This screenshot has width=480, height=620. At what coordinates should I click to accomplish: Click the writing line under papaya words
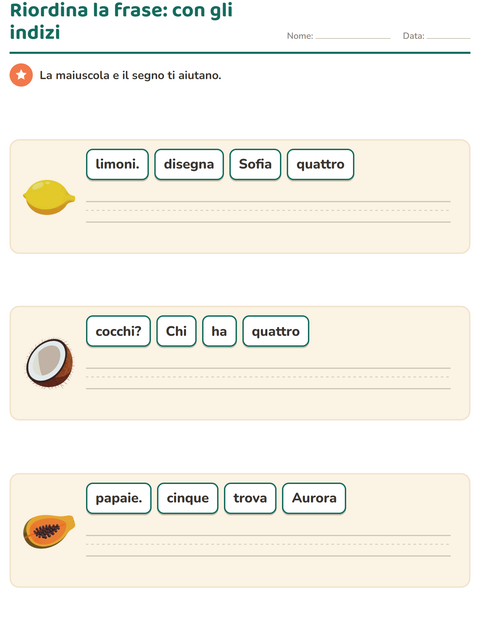pos(268,545)
